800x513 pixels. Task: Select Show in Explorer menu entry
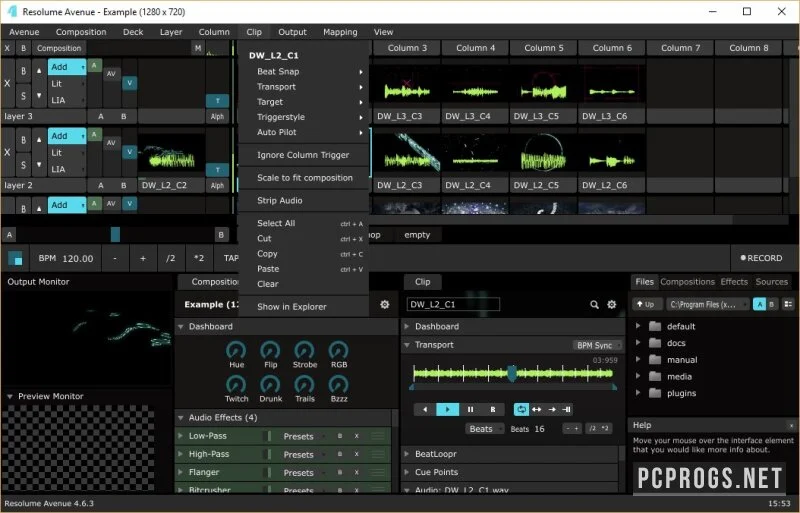(x=304, y=307)
